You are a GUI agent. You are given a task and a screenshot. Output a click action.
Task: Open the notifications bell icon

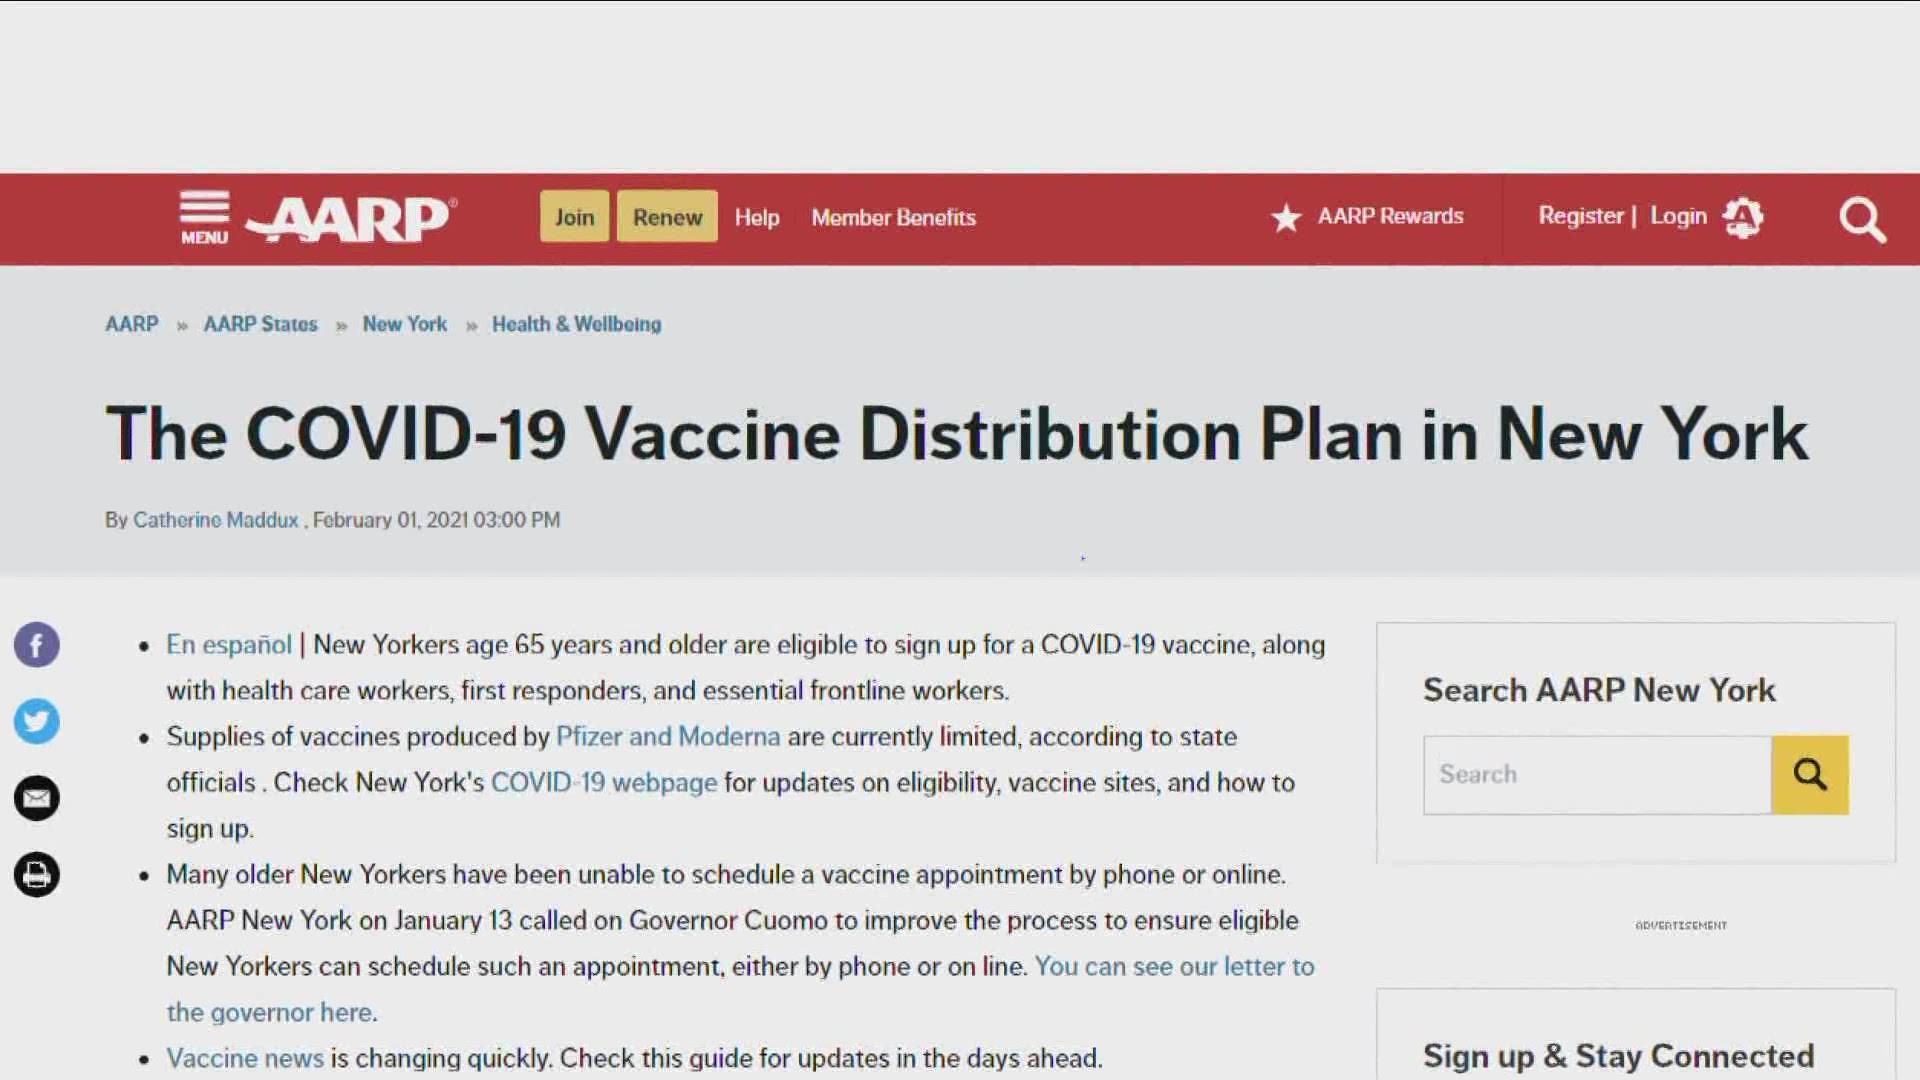coord(1743,217)
